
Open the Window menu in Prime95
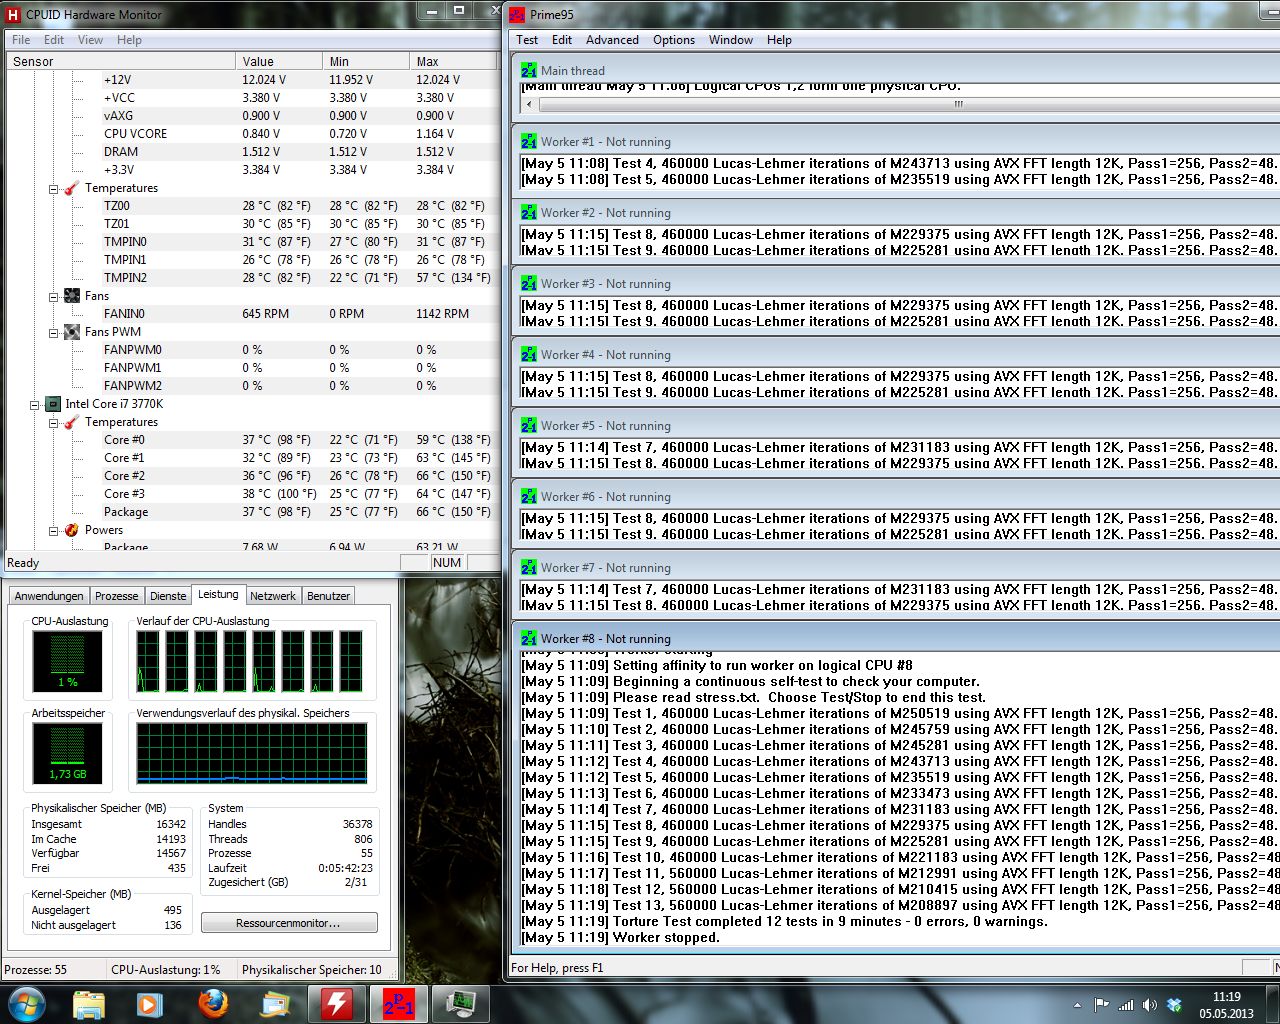[x=731, y=40]
